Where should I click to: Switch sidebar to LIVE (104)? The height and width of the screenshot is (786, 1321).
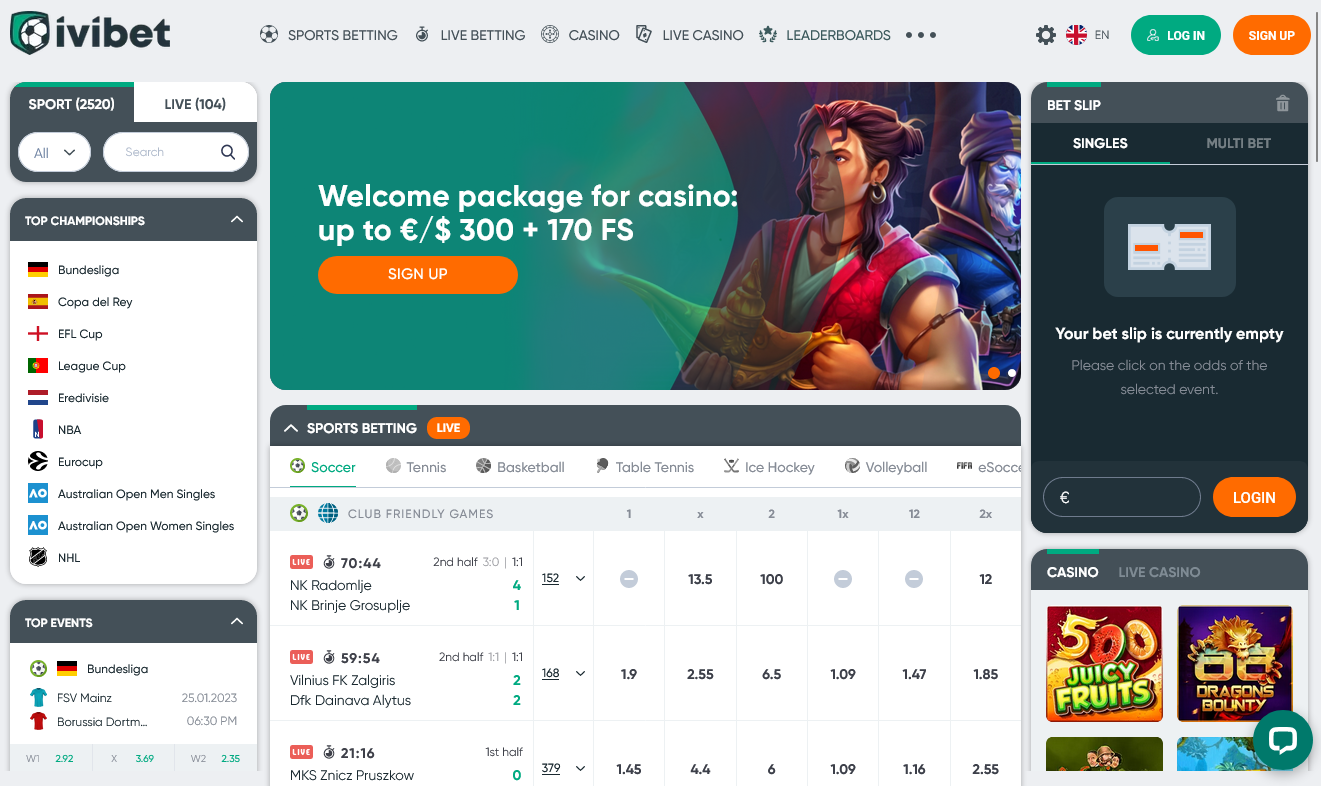click(195, 104)
